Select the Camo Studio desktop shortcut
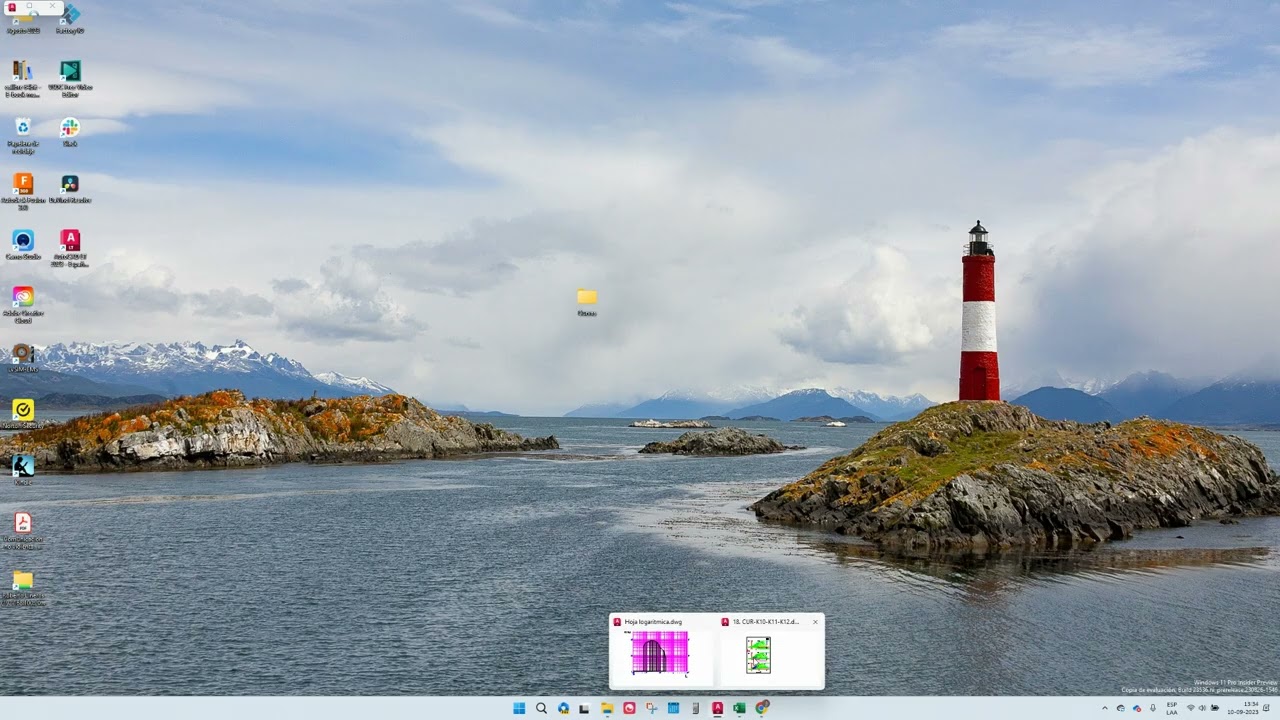1280x720 pixels. (x=22, y=245)
